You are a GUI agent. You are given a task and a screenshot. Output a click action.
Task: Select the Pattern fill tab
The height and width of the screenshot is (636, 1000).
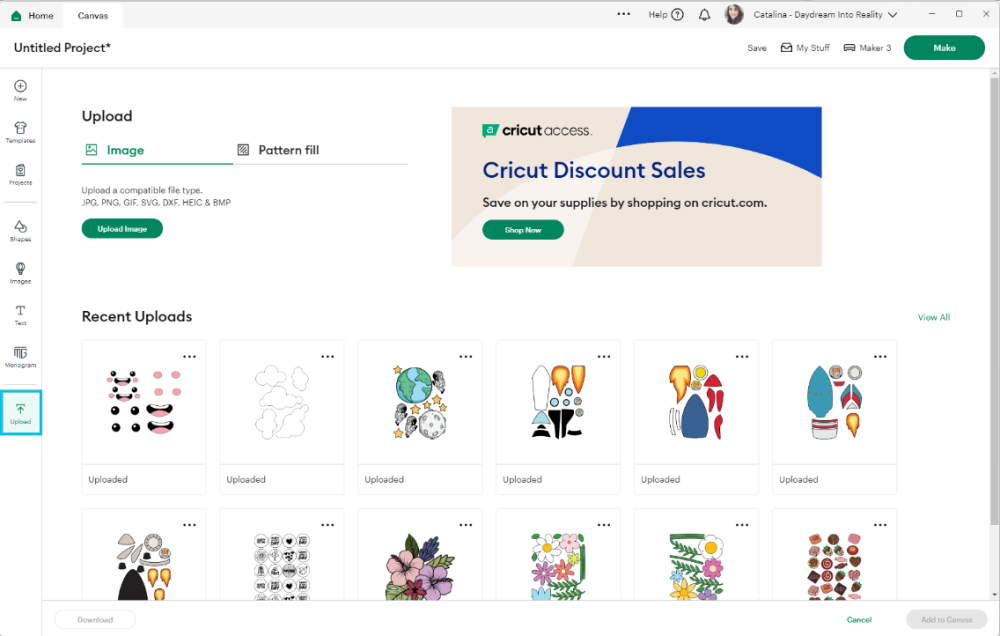click(x=279, y=151)
